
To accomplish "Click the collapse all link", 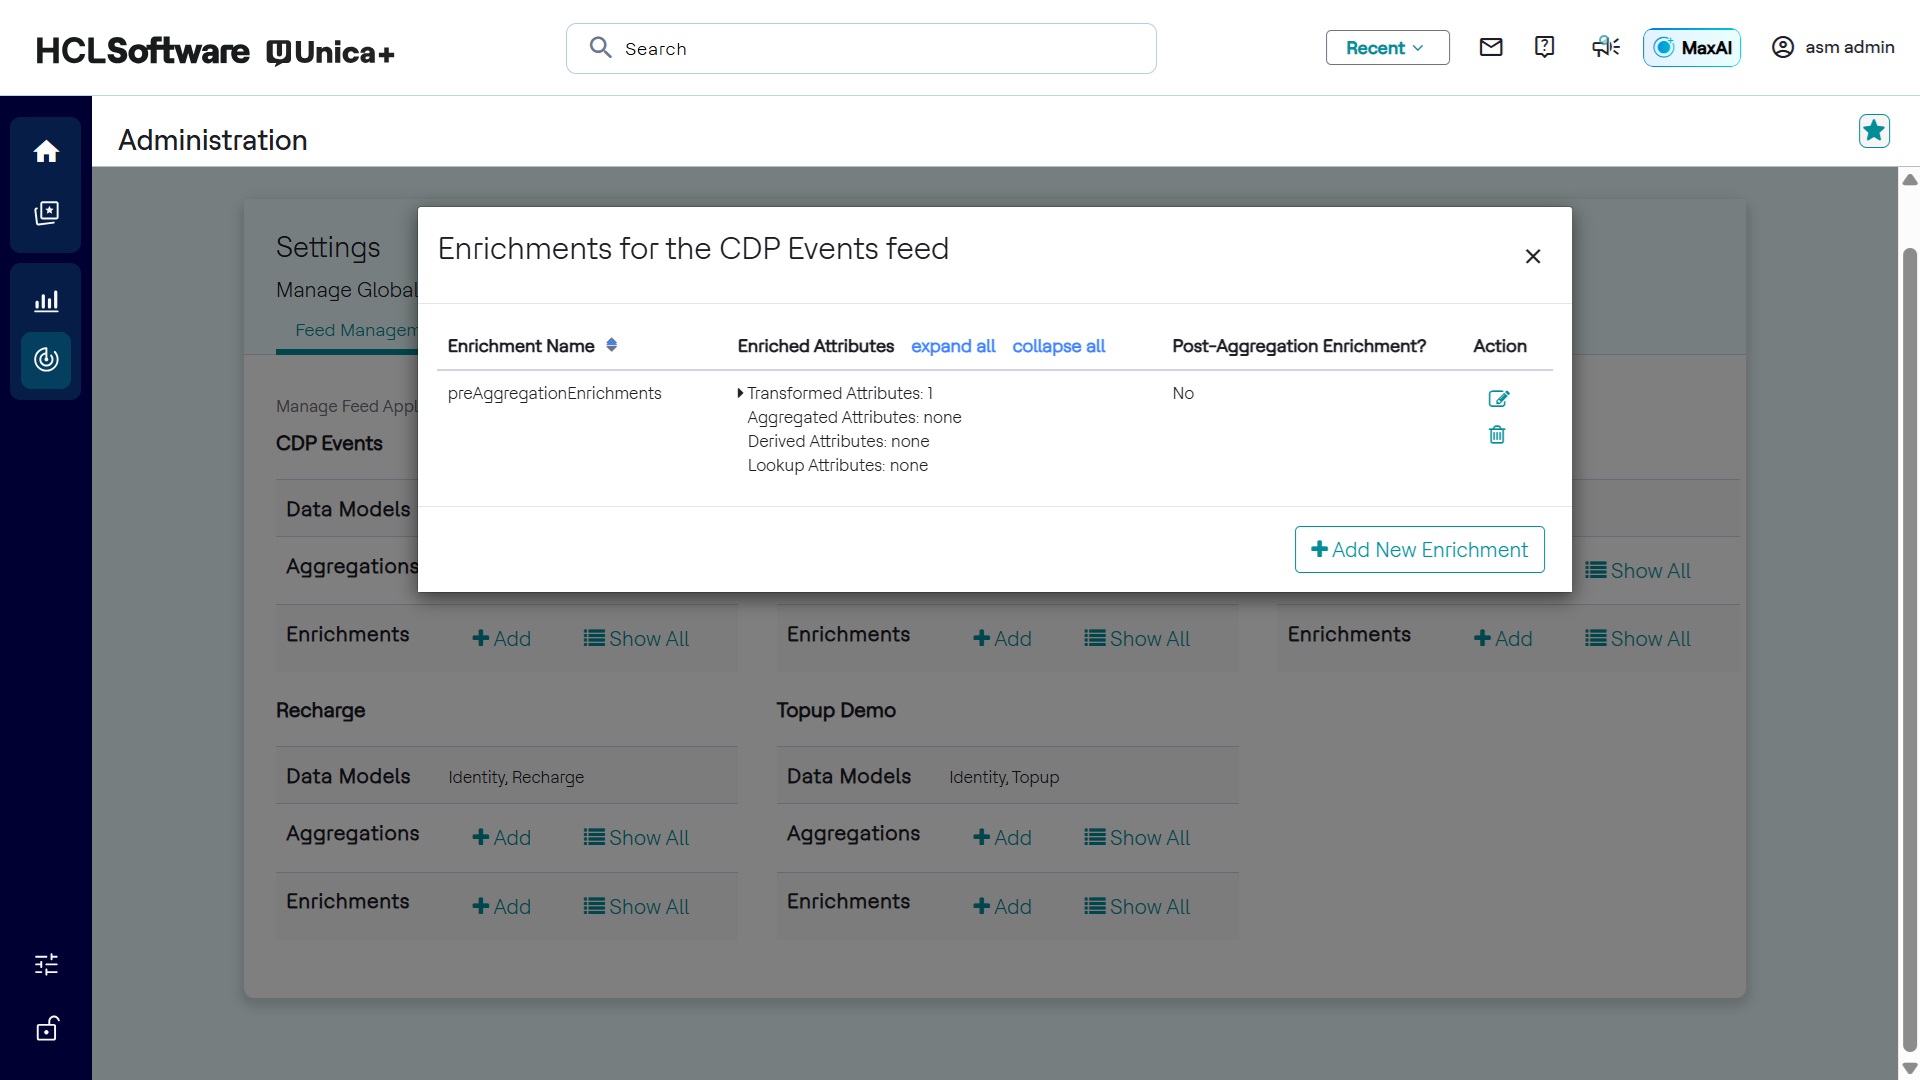I will [1058, 346].
